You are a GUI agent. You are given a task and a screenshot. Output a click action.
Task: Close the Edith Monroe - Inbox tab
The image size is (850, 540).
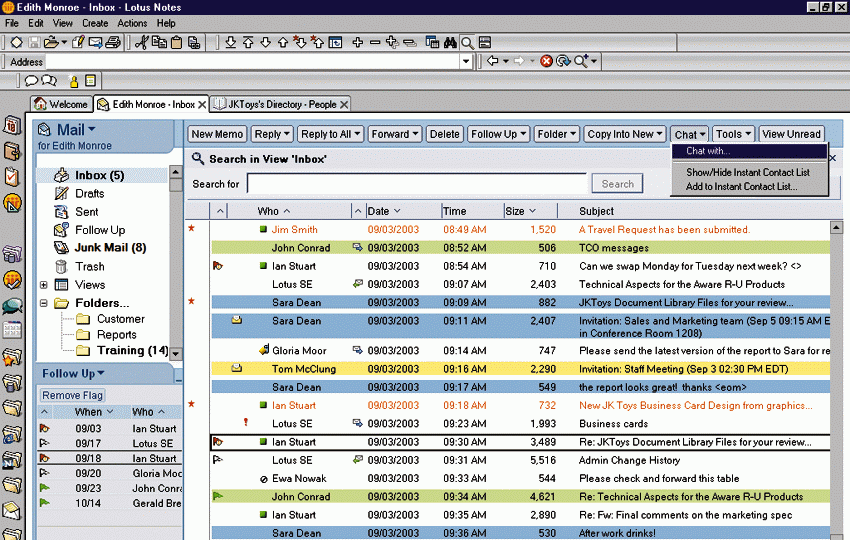pos(202,105)
